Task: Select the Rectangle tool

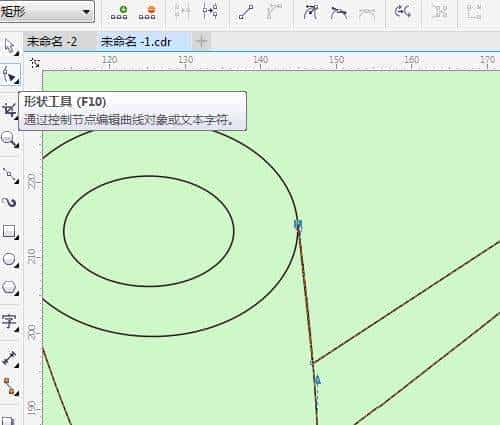Action: [10, 231]
